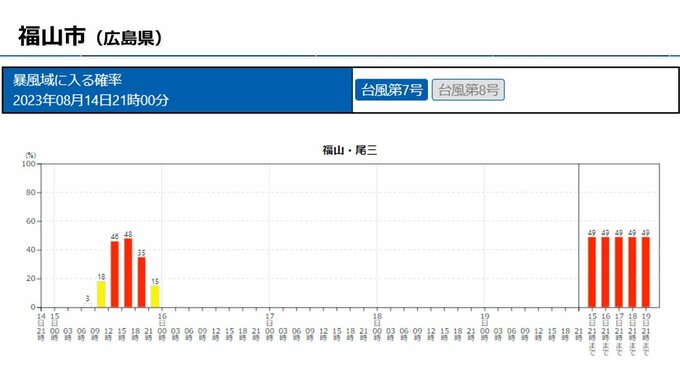Click the 福山市 page heading

[52, 36]
